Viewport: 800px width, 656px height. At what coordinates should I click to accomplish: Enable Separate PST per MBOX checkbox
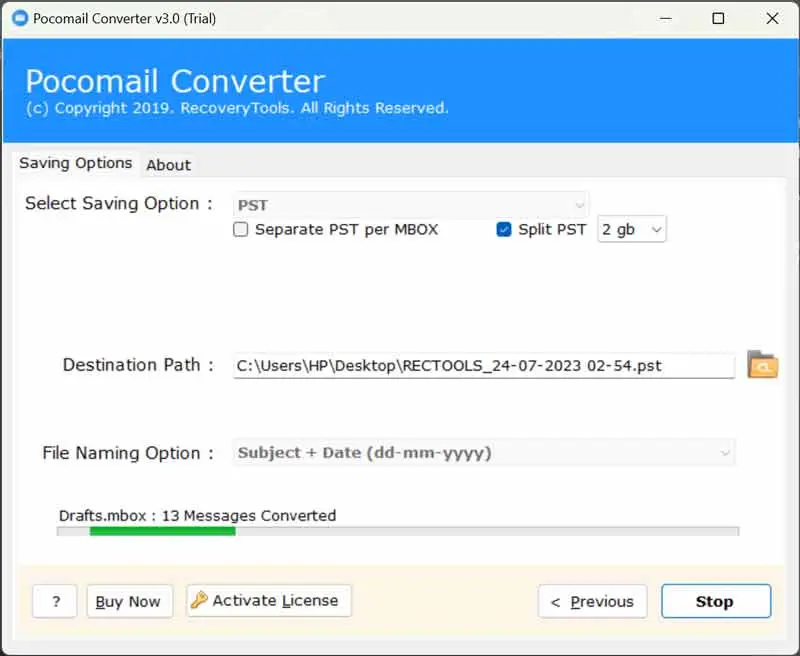241,230
